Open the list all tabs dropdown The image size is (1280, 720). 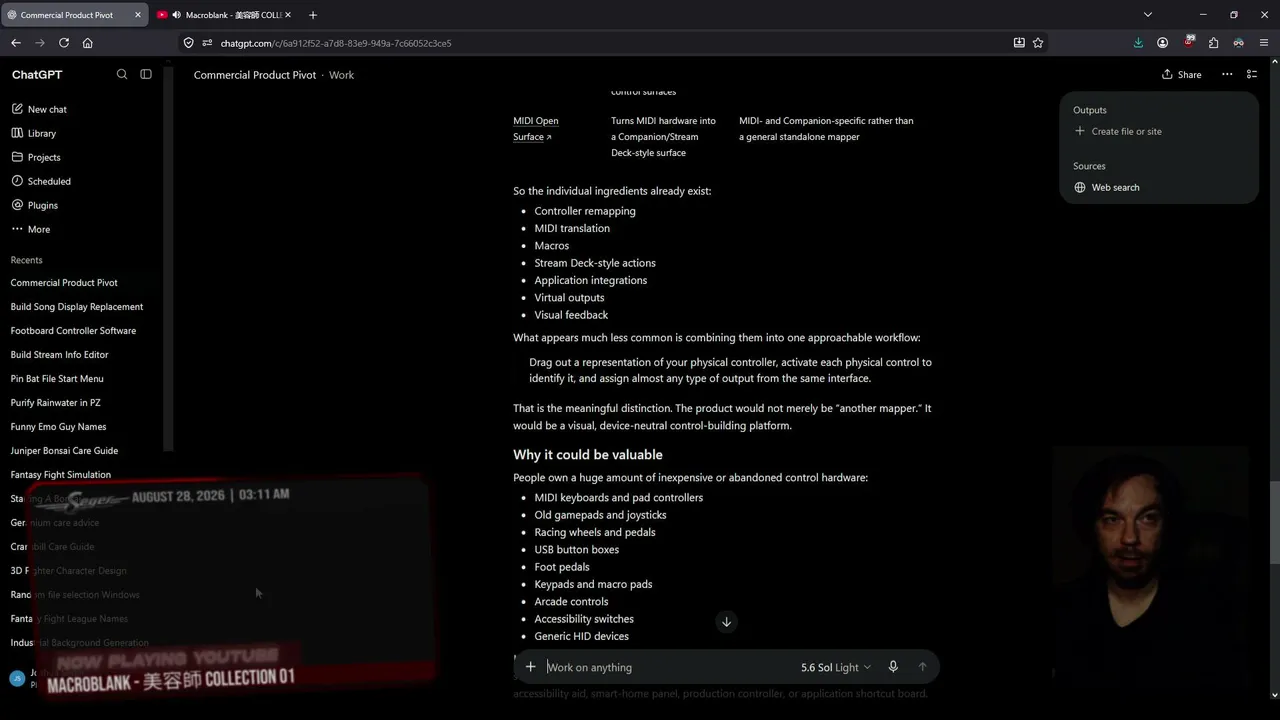1148,15
